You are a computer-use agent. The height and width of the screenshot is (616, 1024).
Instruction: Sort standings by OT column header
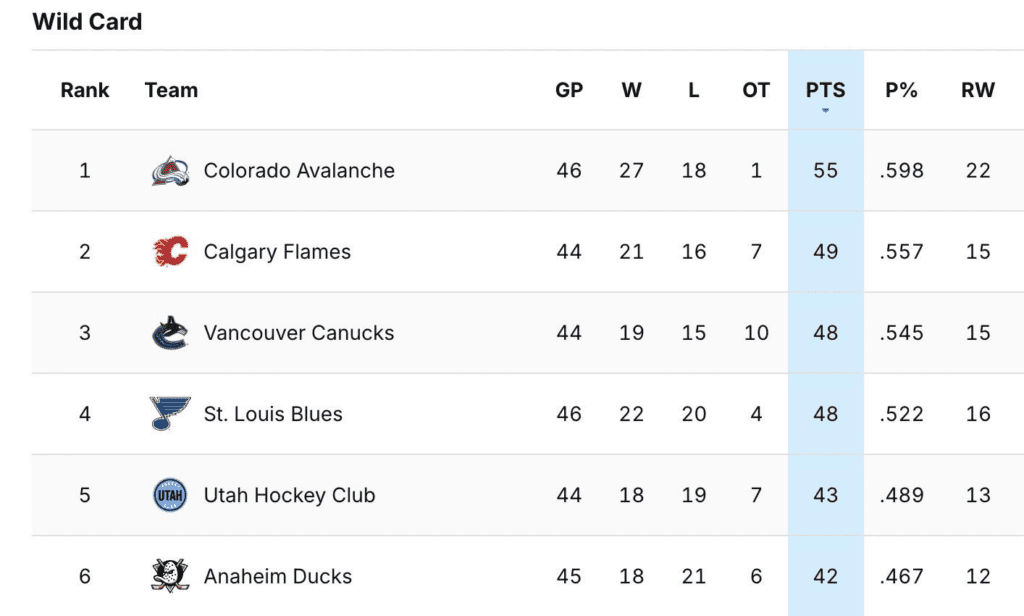pyautogui.click(x=756, y=90)
